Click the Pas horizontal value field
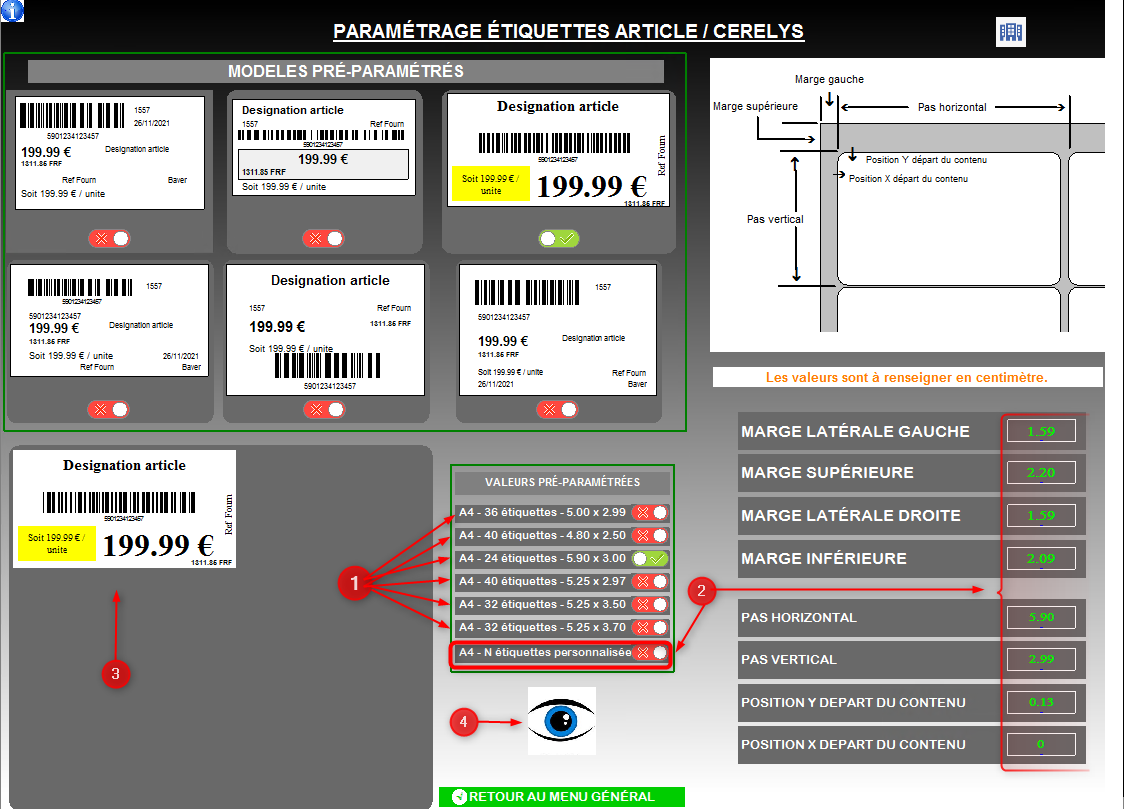 [x=1041, y=617]
